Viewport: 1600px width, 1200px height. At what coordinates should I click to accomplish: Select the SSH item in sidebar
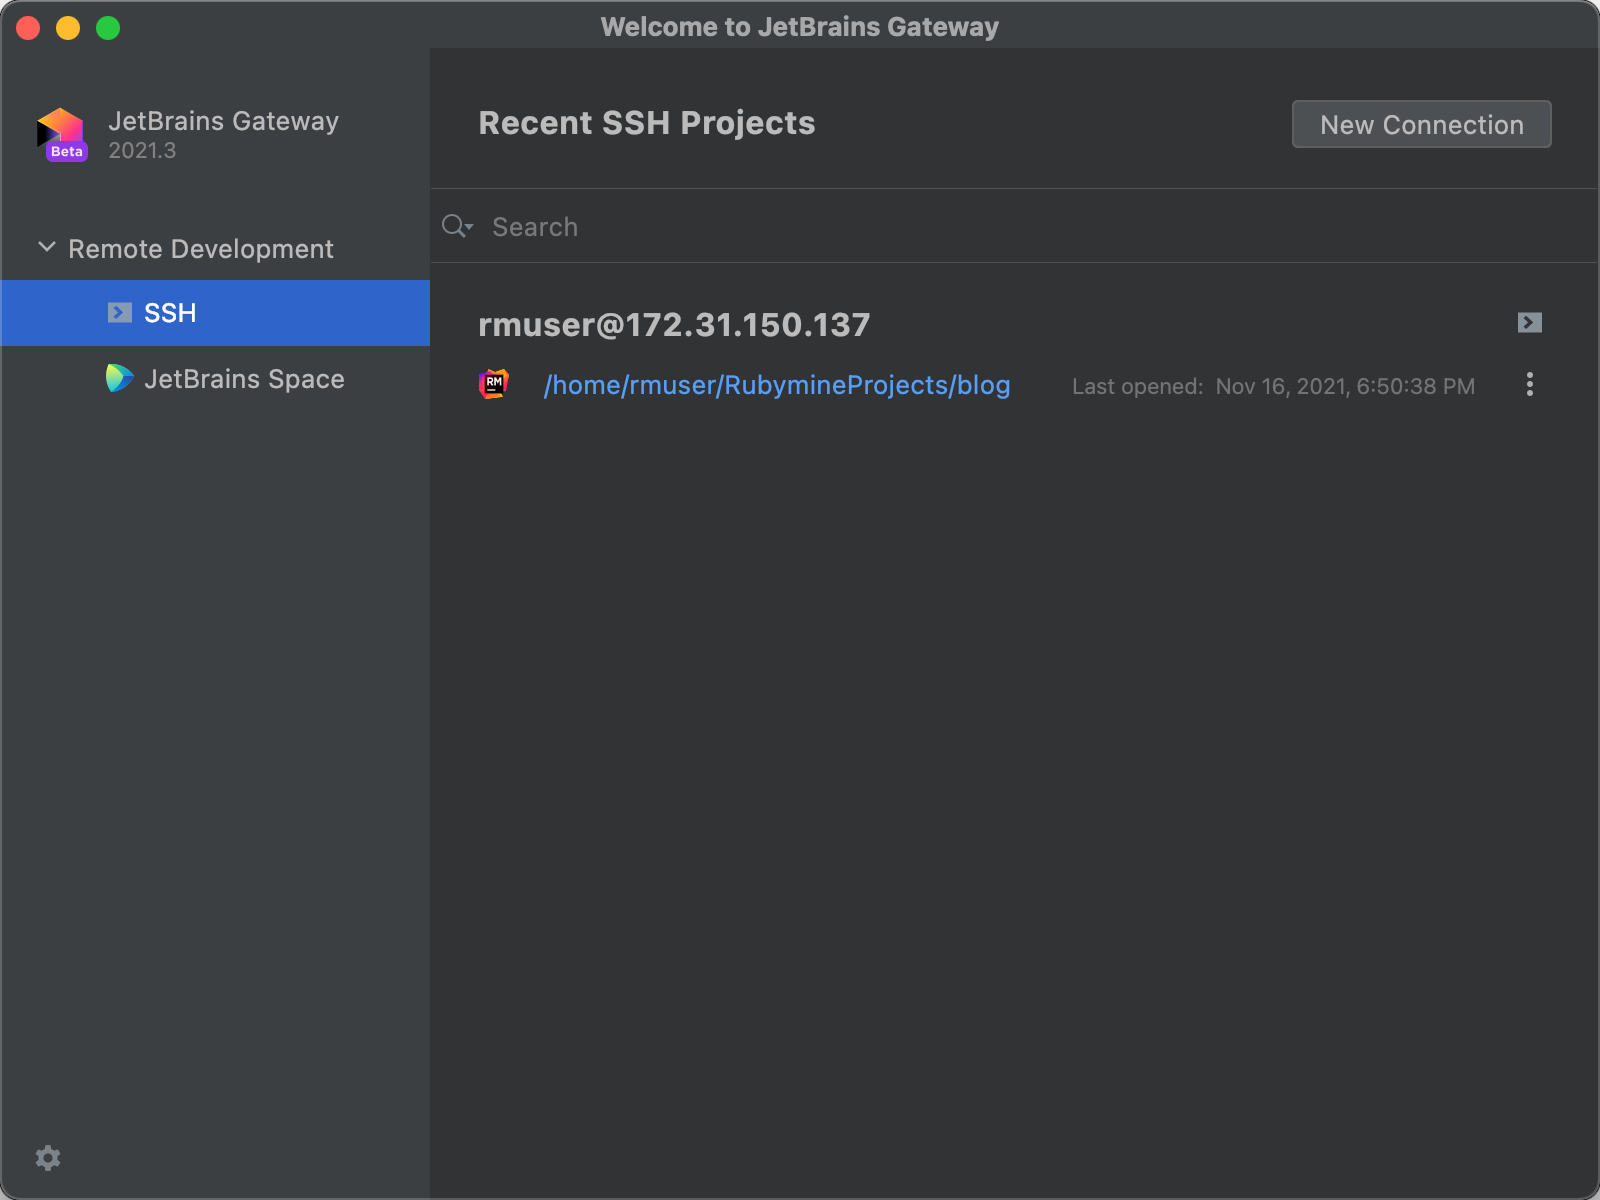click(170, 313)
